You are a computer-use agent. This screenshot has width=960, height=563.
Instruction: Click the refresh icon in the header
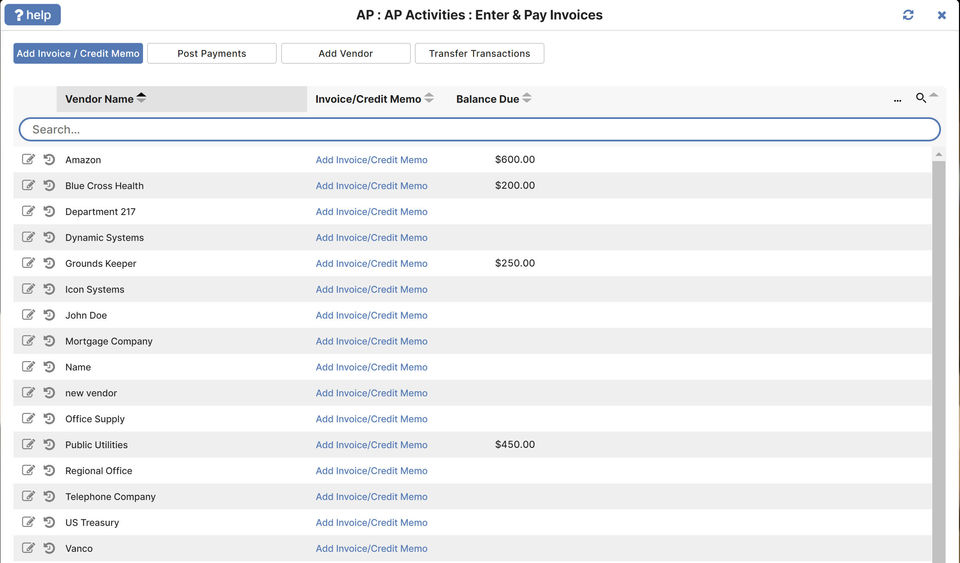tap(908, 15)
